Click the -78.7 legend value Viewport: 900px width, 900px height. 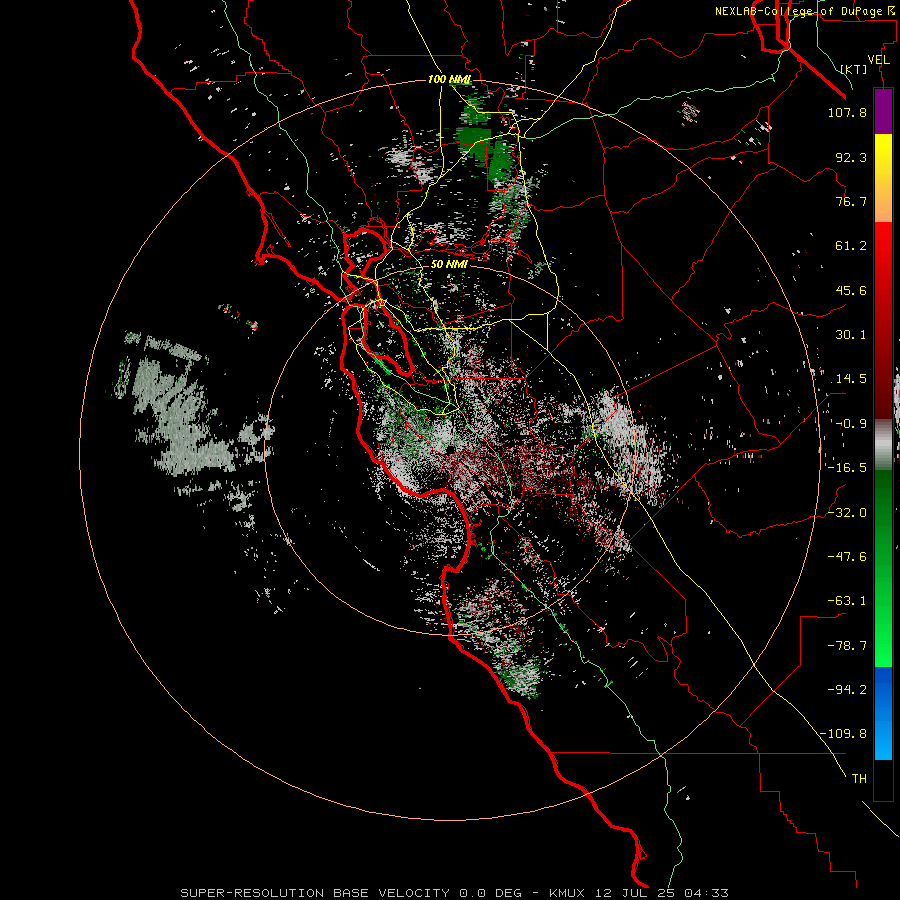click(847, 646)
